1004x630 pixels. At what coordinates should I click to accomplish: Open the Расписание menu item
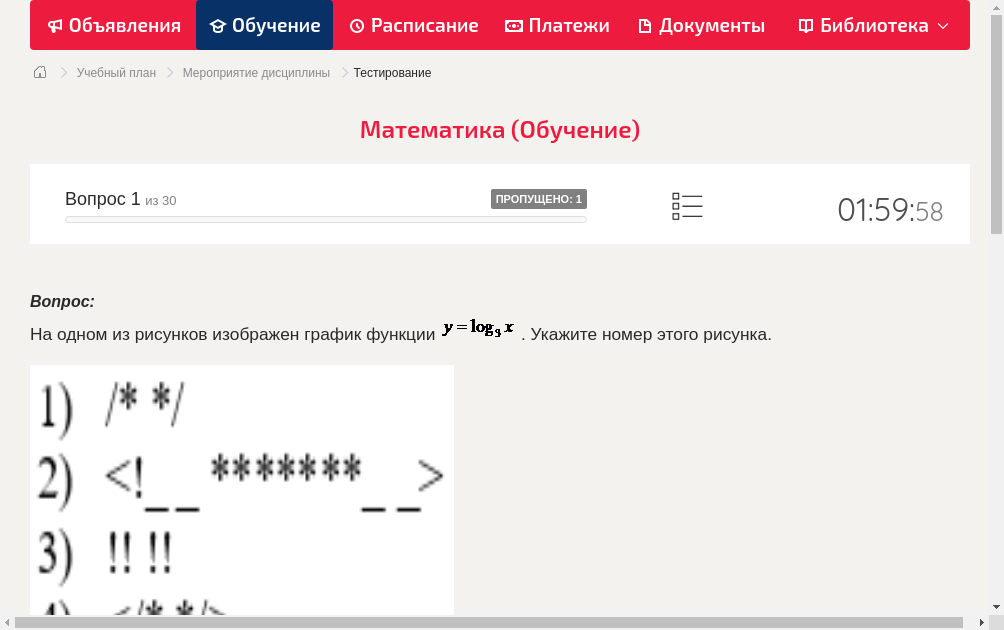[414, 25]
